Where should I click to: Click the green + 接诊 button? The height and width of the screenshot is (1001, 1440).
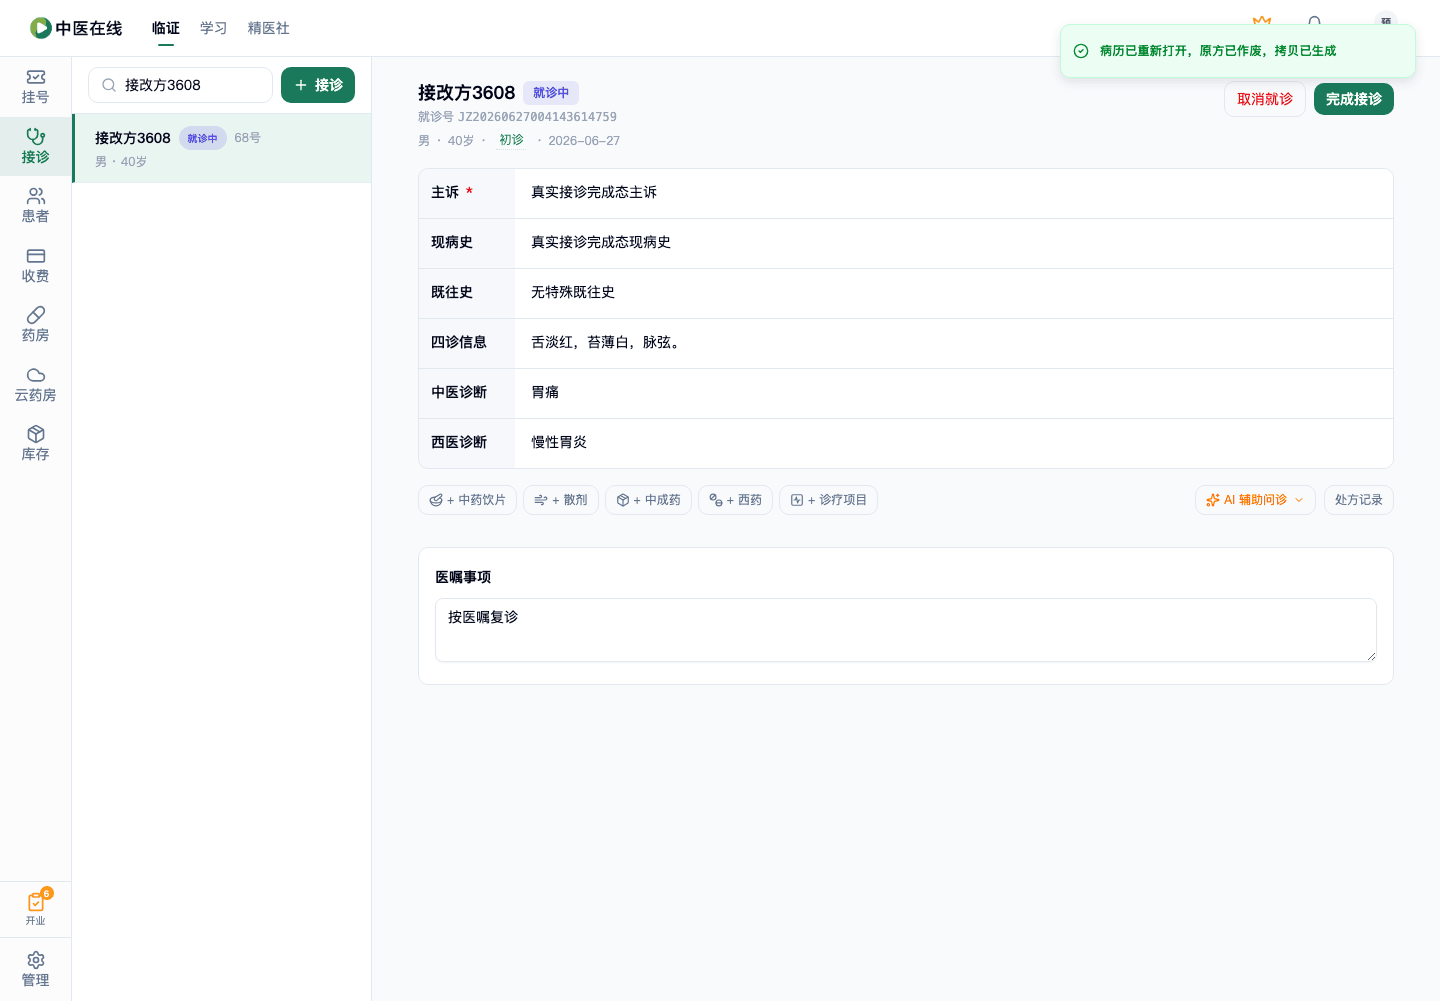pos(318,85)
